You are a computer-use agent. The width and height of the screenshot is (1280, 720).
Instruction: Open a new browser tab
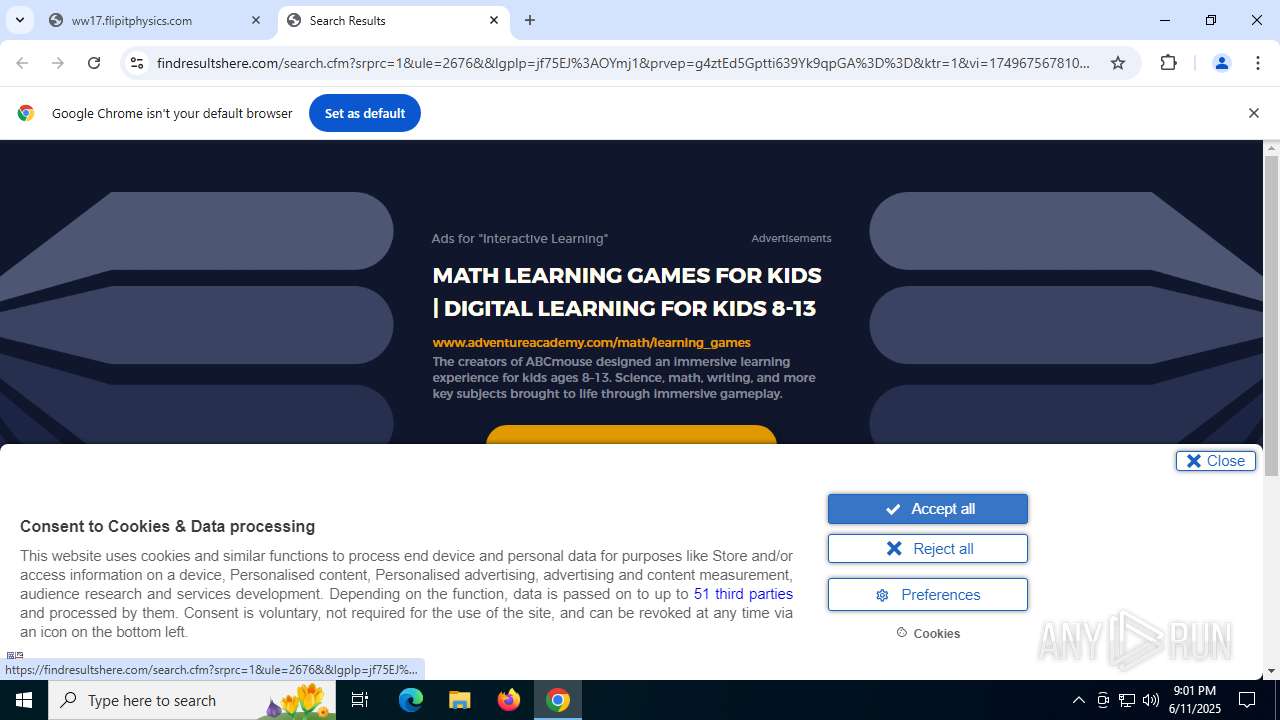pos(530,20)
